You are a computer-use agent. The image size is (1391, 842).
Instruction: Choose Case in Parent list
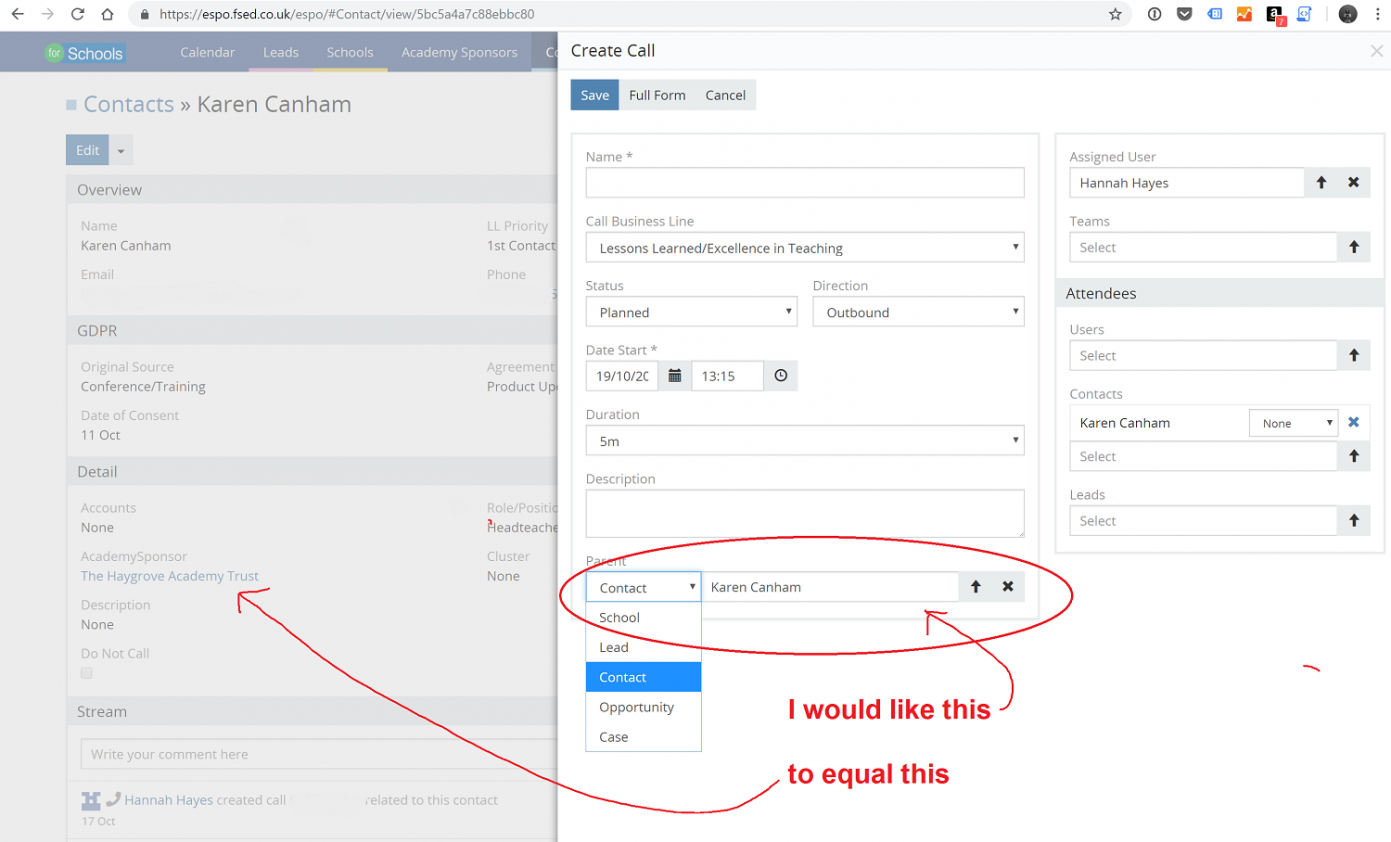pyautogui.click(x=643, y=737)
